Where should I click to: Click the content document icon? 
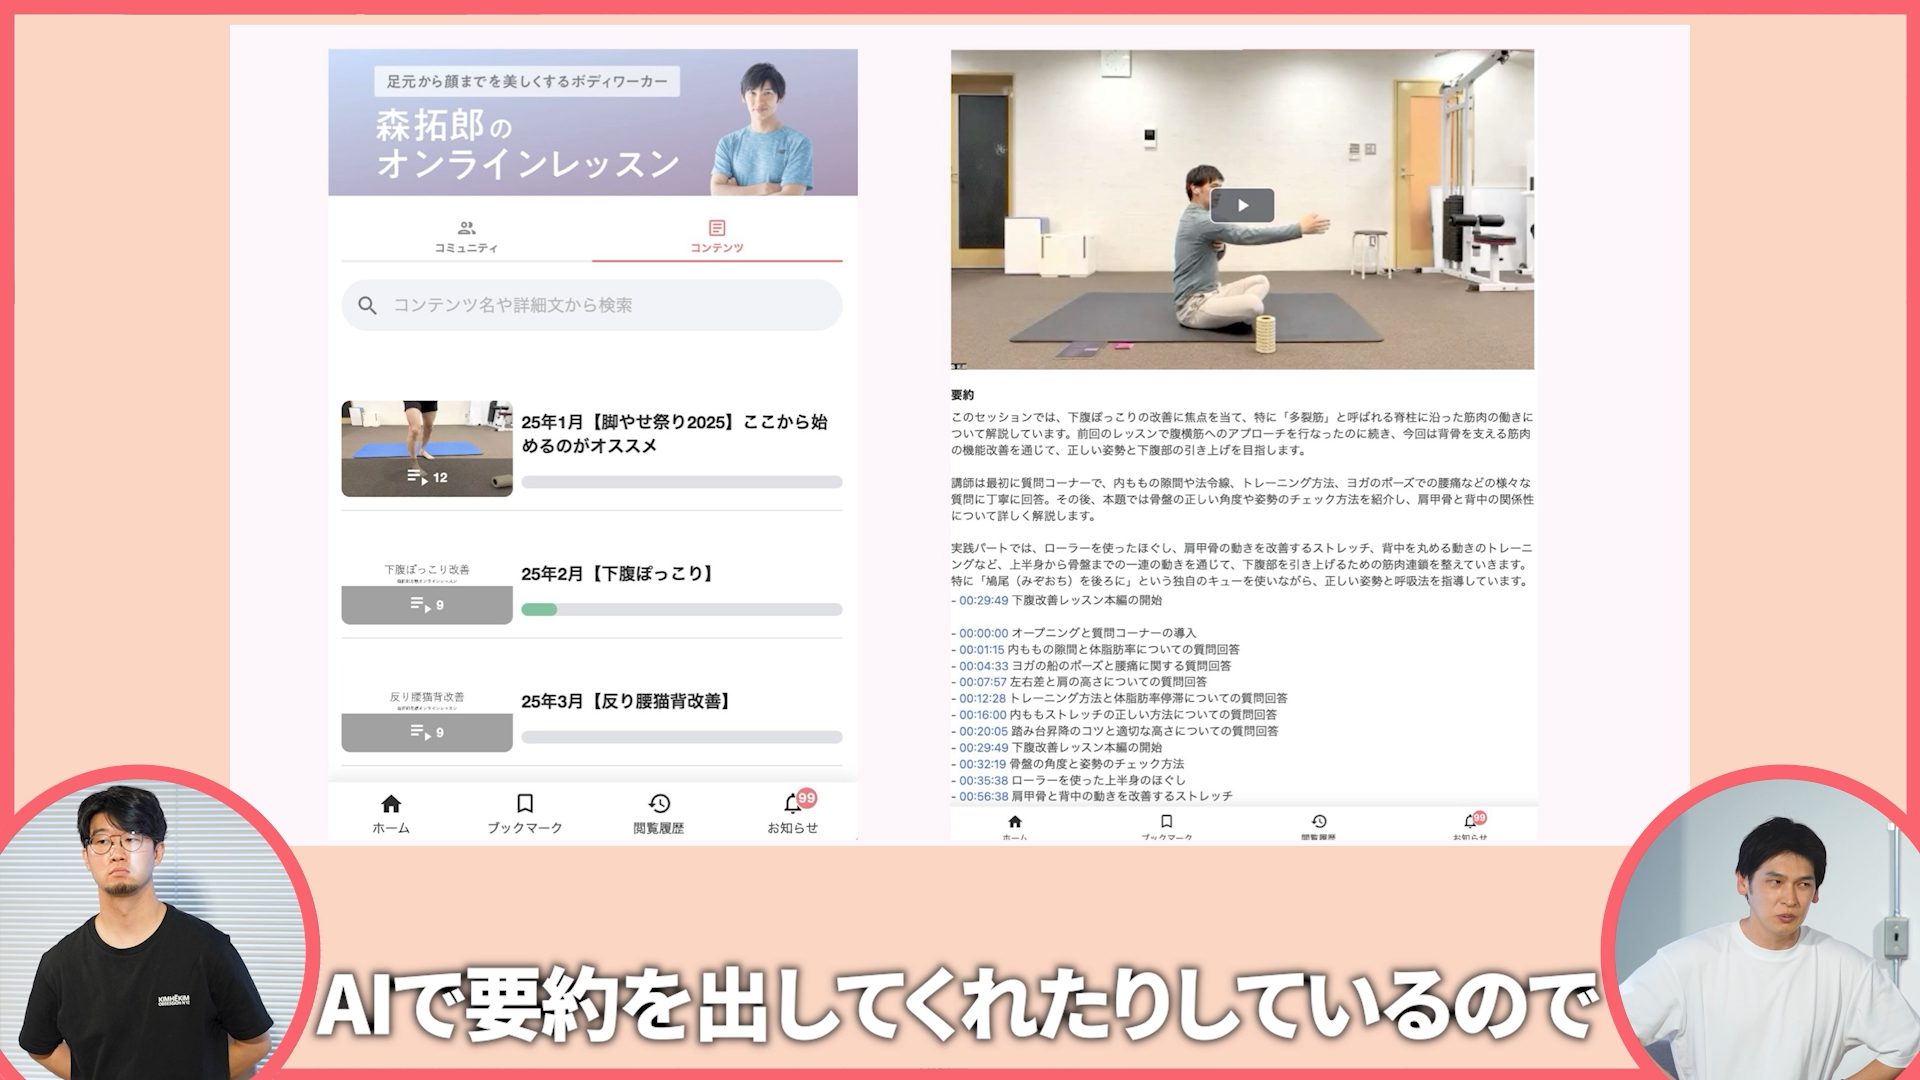(x=717, y=228)
